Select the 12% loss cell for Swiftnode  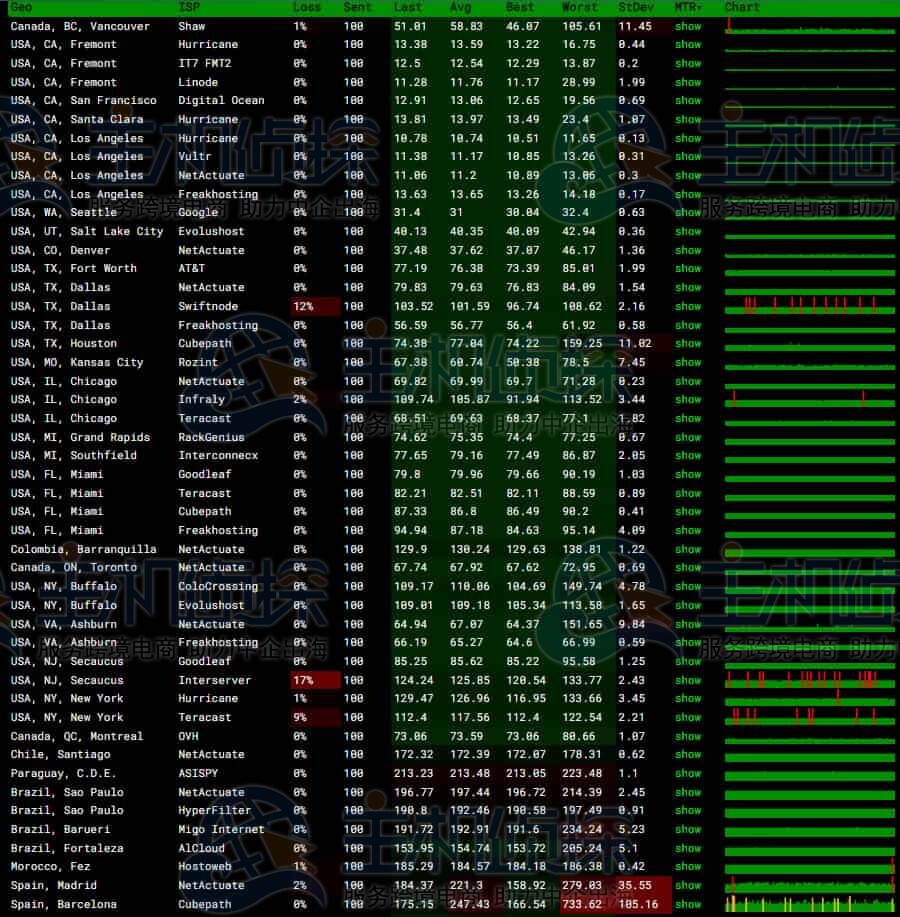(x=315, y=306)
